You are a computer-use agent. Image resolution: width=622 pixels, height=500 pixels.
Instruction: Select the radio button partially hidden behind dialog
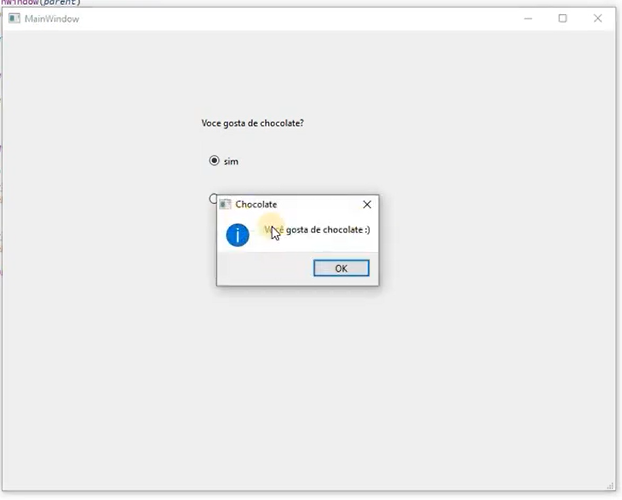click(x=212, y=197)
